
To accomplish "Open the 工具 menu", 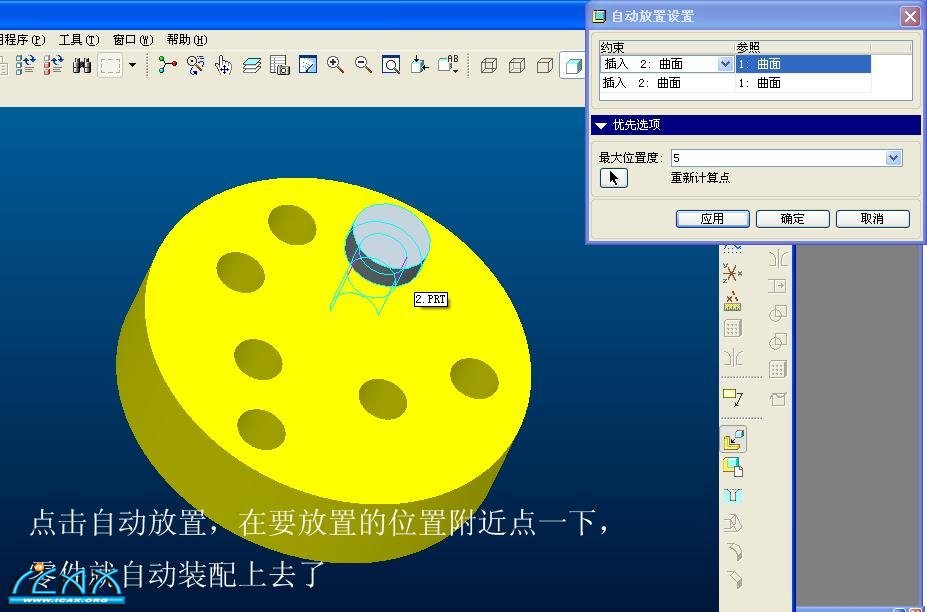I will pyautogui.click(x=78, y=40).
